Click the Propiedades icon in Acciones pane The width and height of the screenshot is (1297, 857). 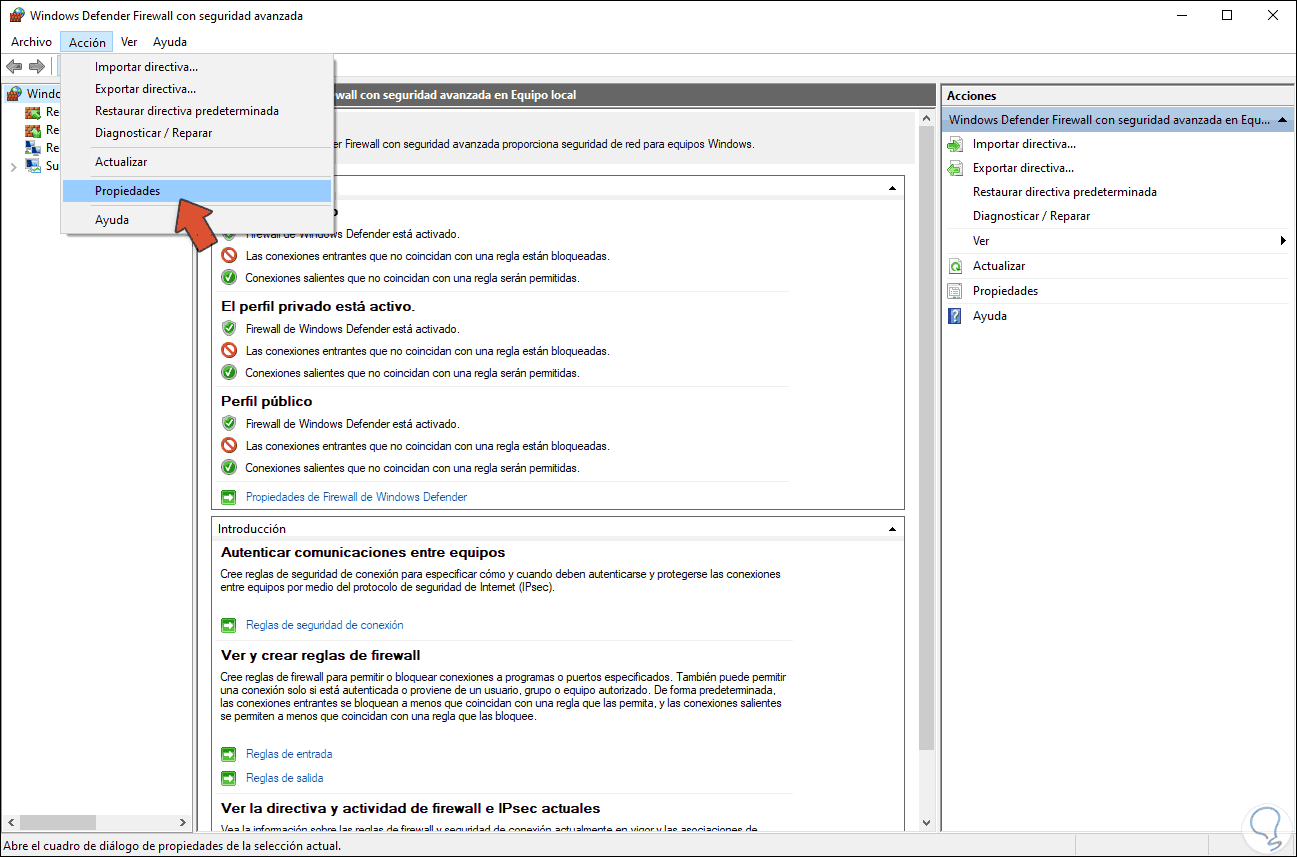click(954, 291)
